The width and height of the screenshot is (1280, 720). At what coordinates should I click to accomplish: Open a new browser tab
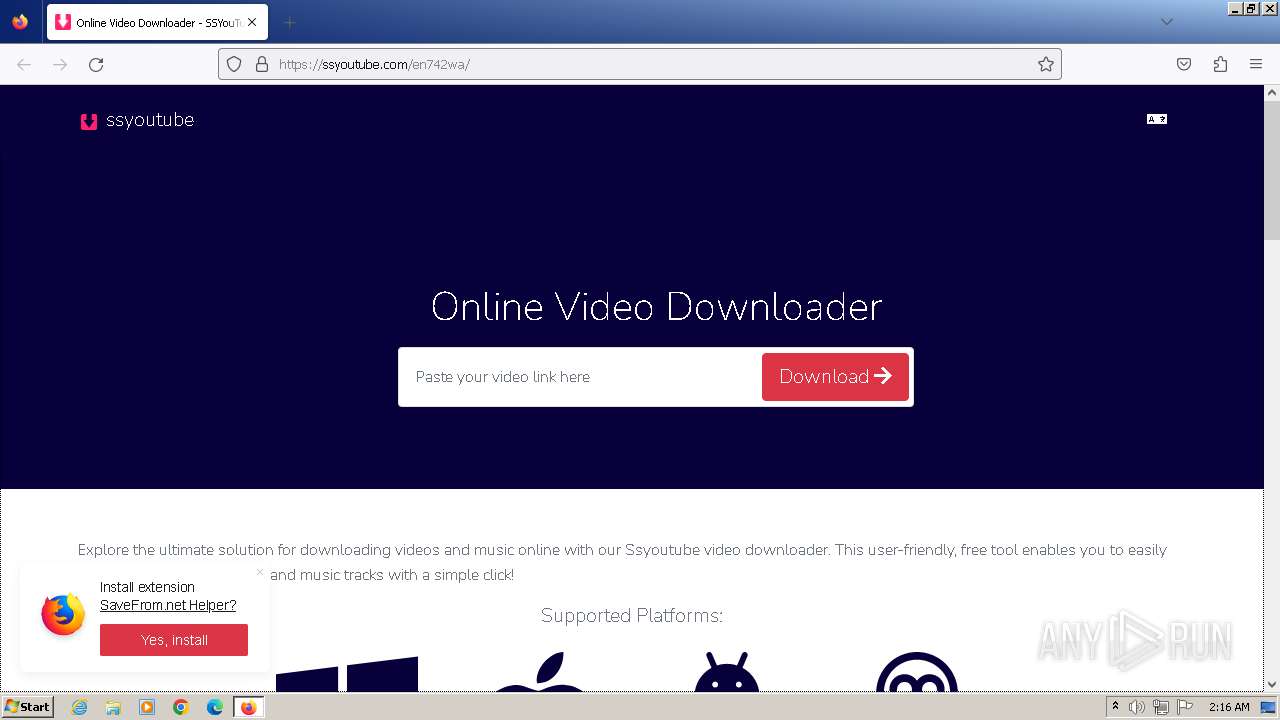(x=289, y=22)
